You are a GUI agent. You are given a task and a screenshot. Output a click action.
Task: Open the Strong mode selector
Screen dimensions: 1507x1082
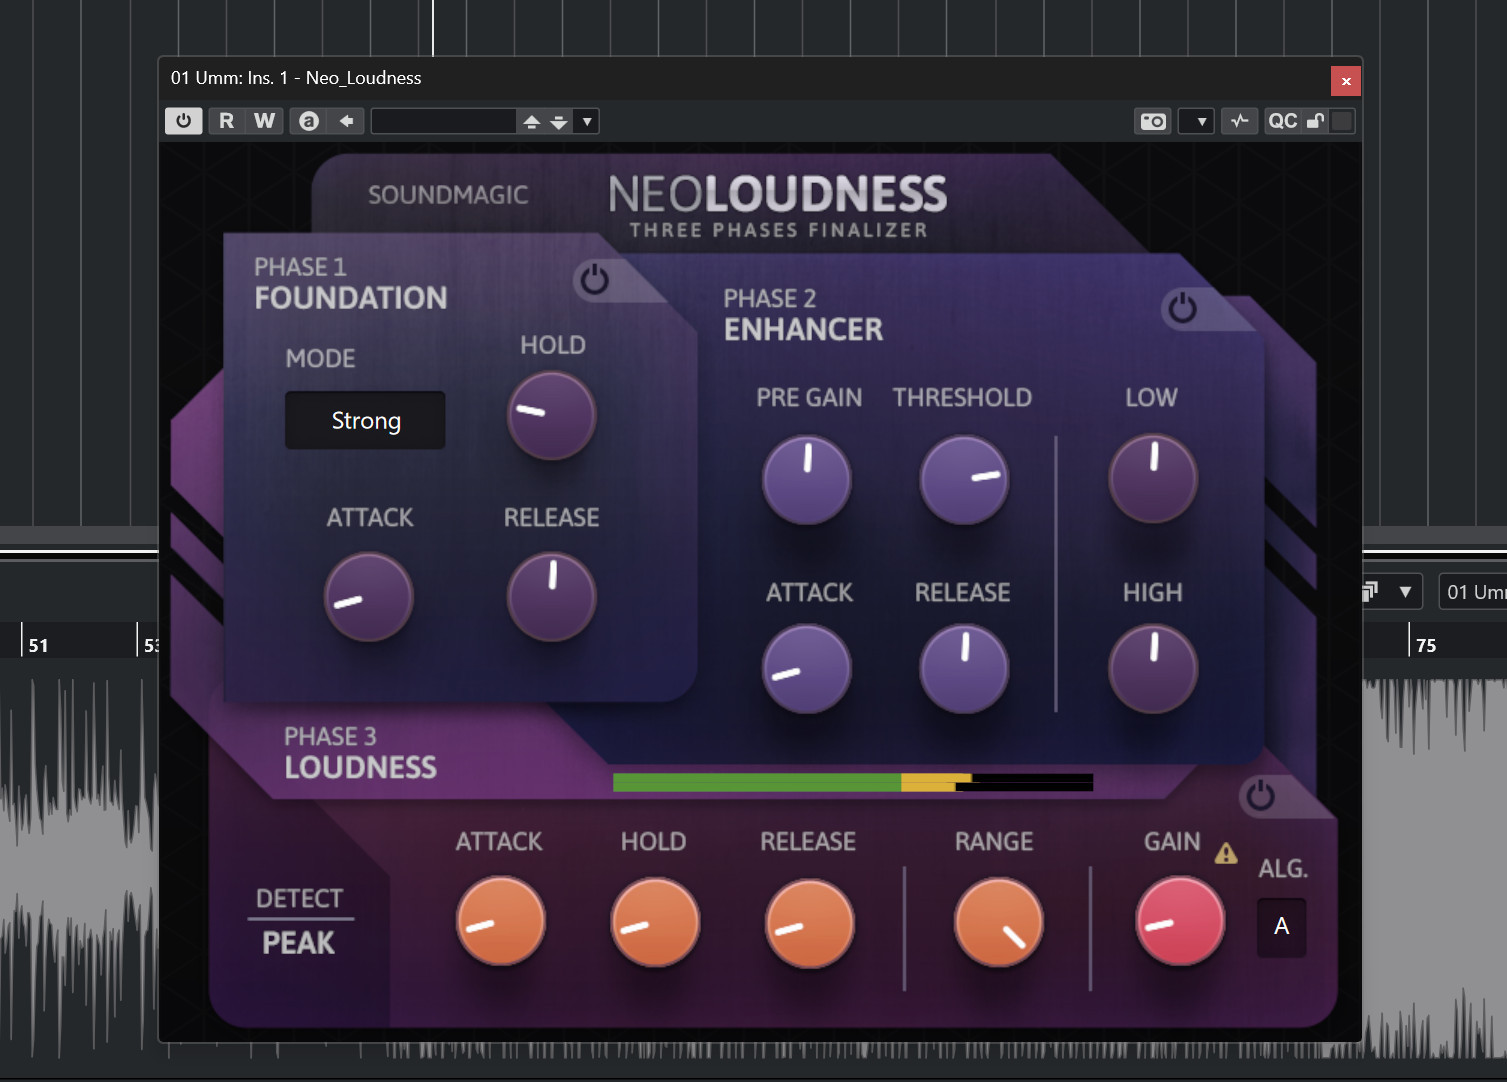pyautogui.click(x=365, y=420)
